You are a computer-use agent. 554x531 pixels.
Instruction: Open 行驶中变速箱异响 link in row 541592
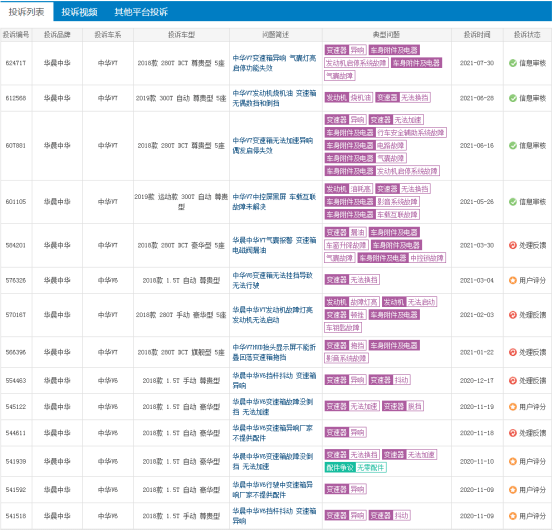pyautogui.click(x=273, y=489)
